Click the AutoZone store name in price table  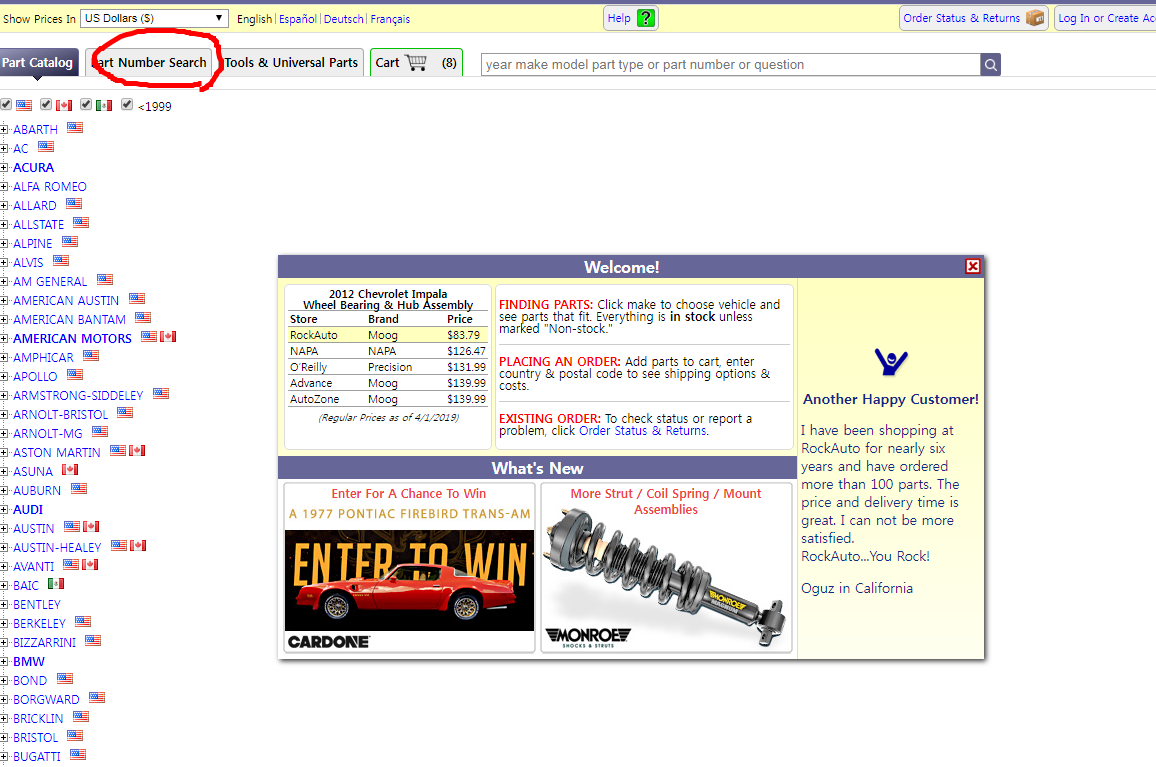314,399
